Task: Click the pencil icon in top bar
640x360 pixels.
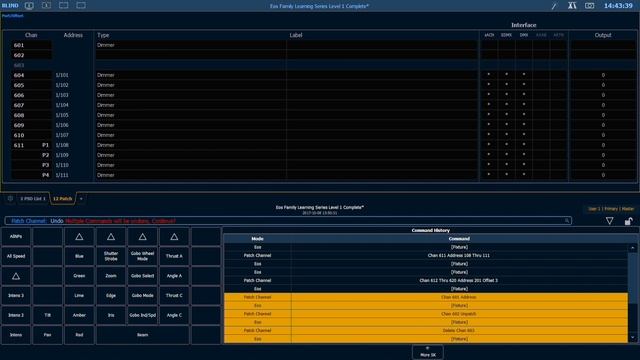Action: (554, 6)
